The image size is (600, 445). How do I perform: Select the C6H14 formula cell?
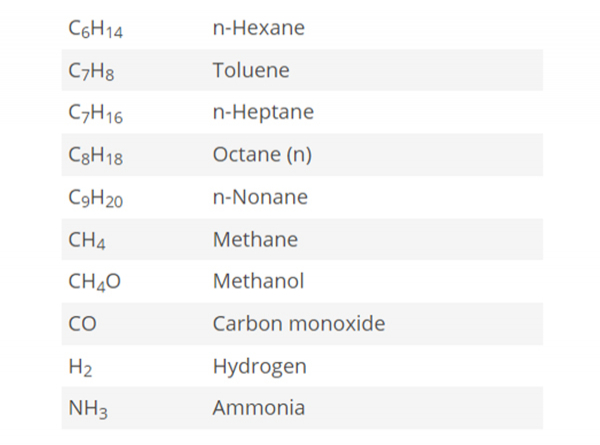(95, 30)
